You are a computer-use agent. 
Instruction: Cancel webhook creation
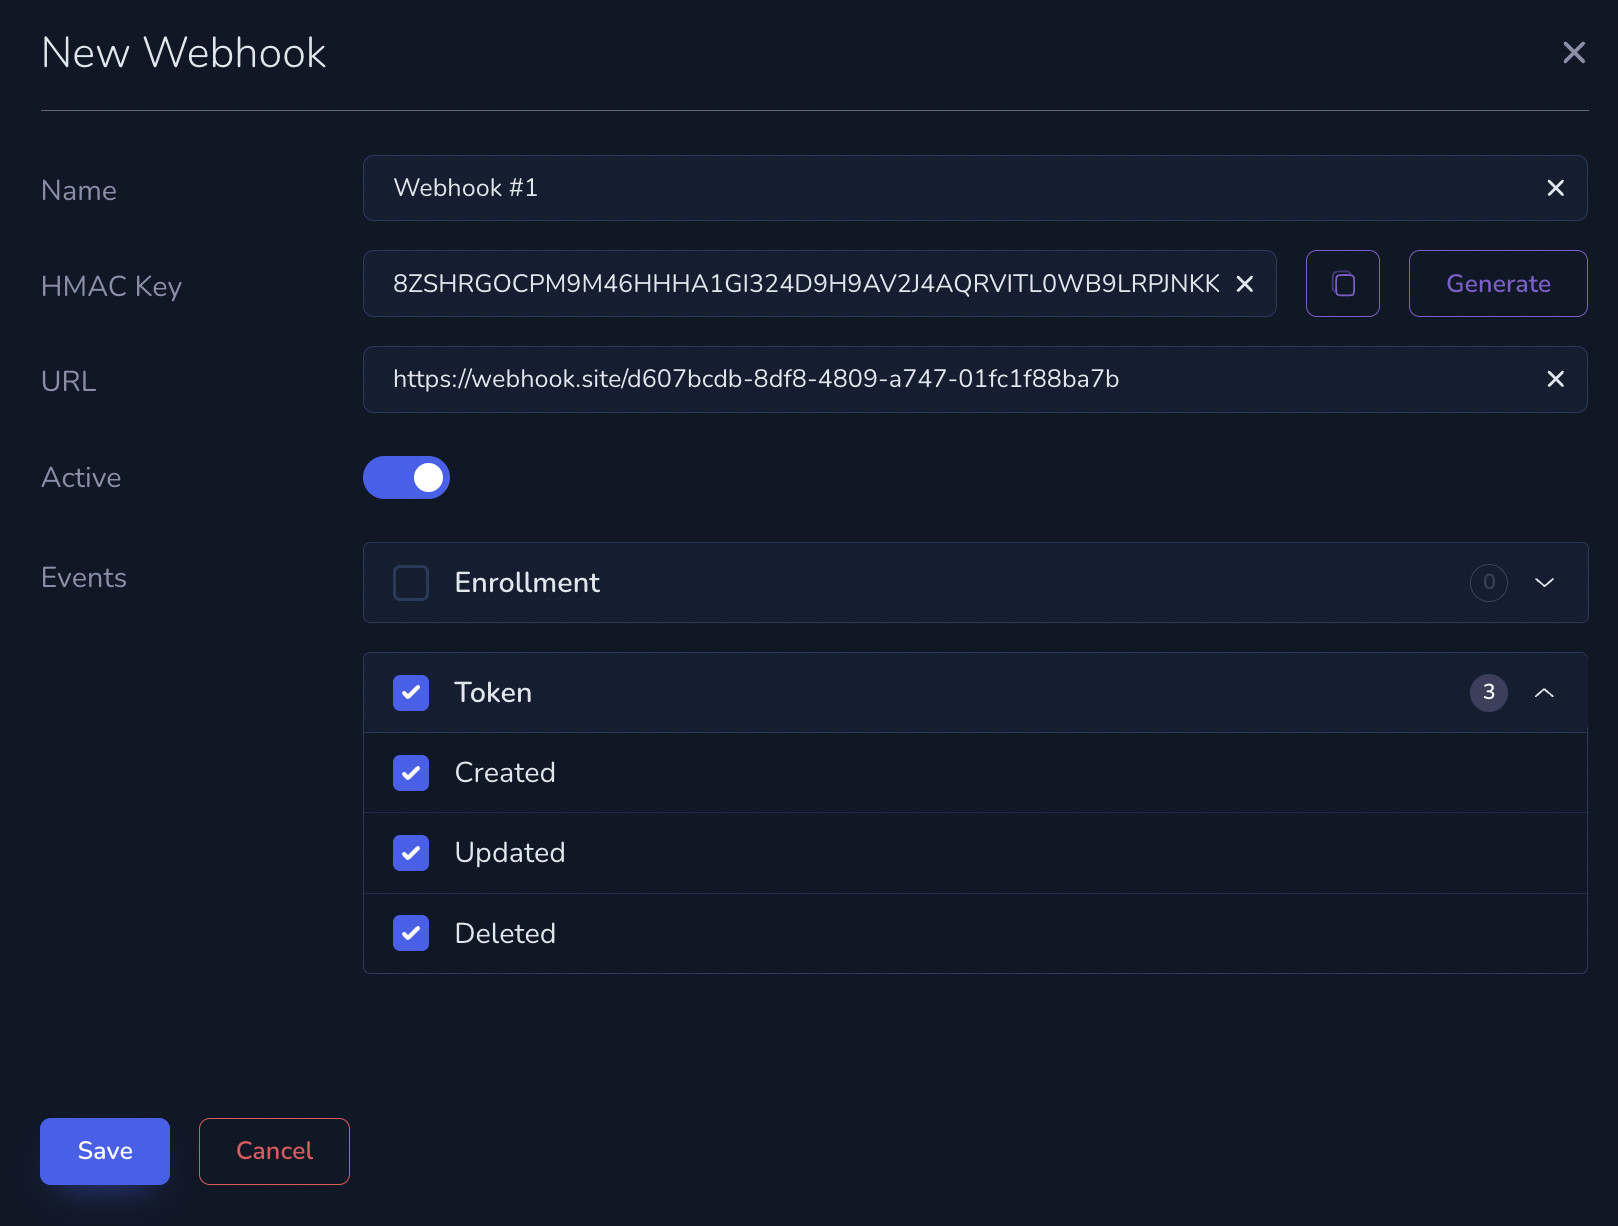pos(273,1151)
